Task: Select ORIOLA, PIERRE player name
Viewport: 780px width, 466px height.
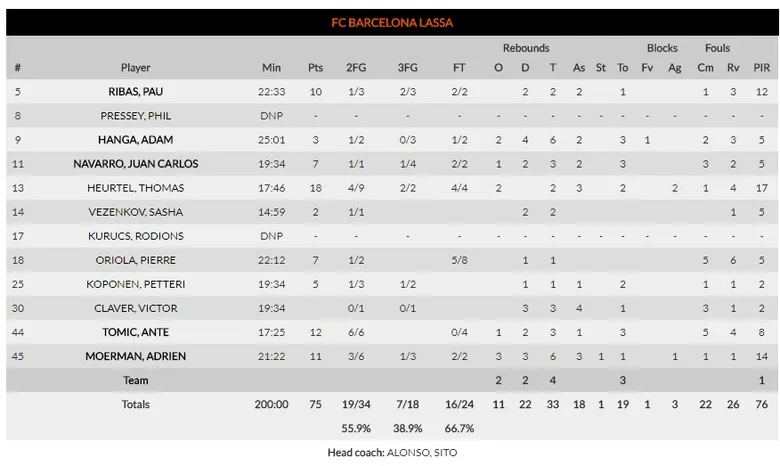Action: (x=136, y=260)
